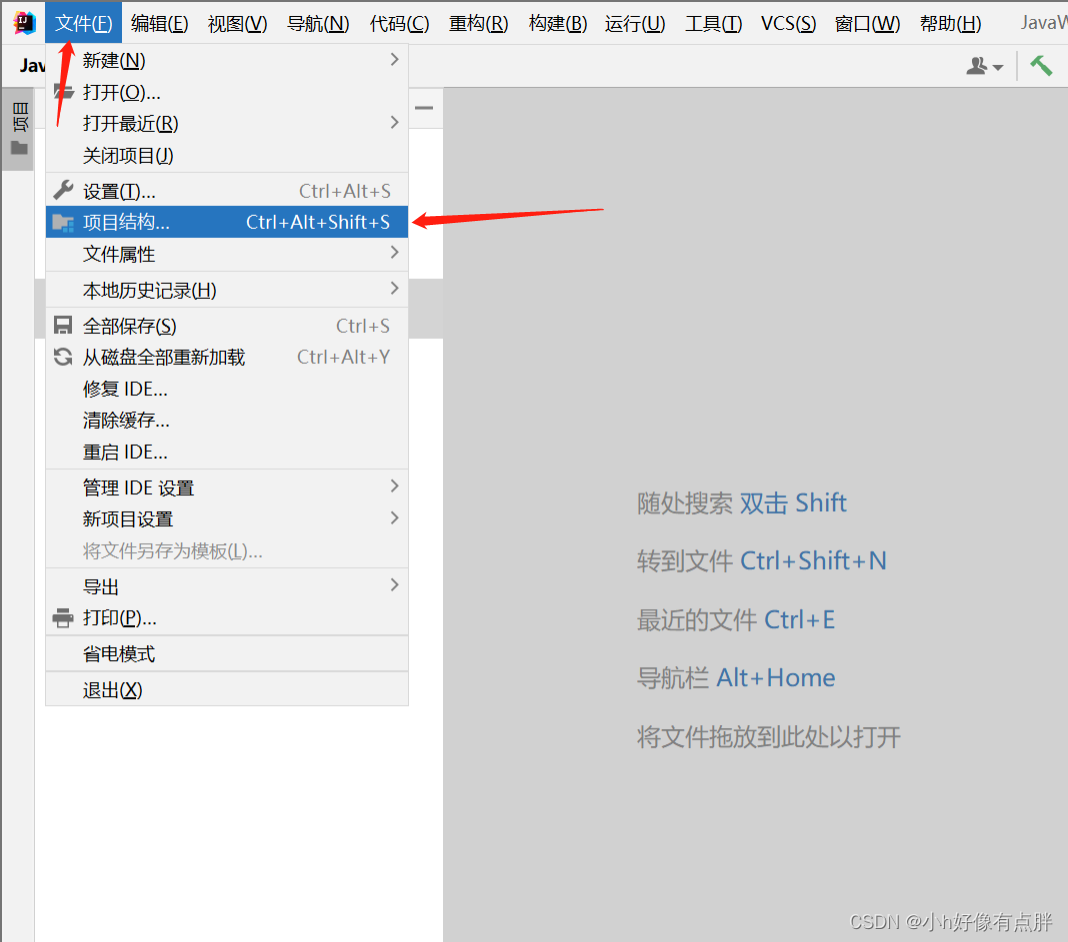
Task: Click the IntelliJ IDEA logo icon
Action: [25, 22]
